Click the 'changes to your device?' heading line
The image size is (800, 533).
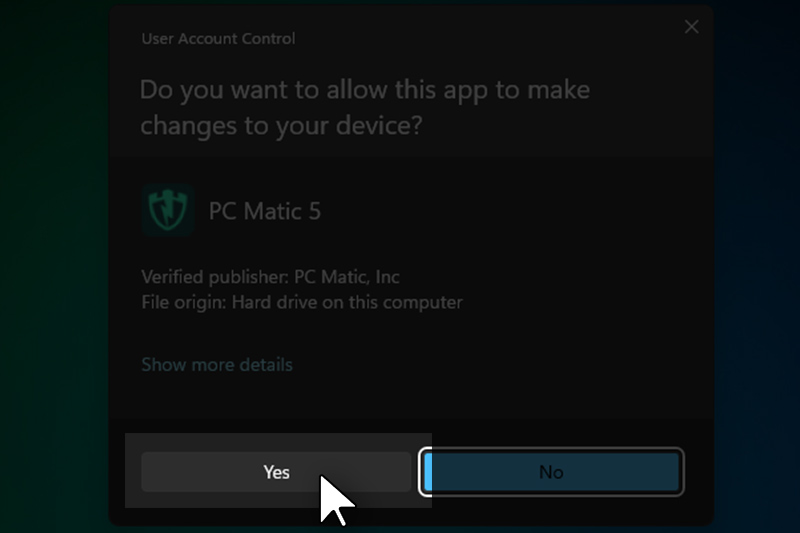[x=281, y=126]
